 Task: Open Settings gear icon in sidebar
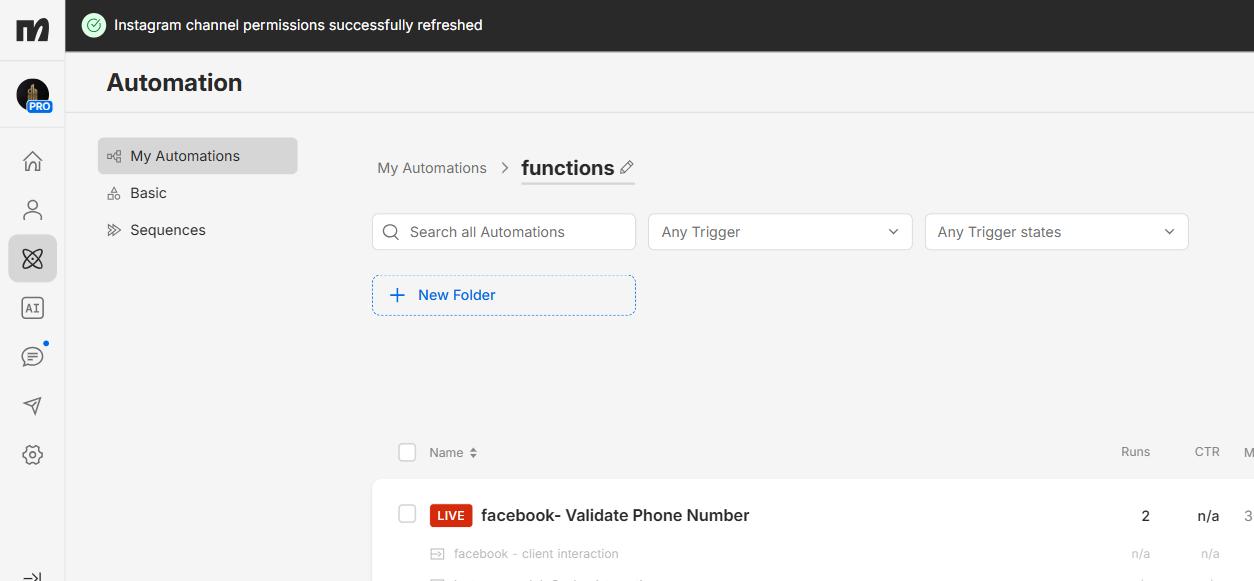32,455
